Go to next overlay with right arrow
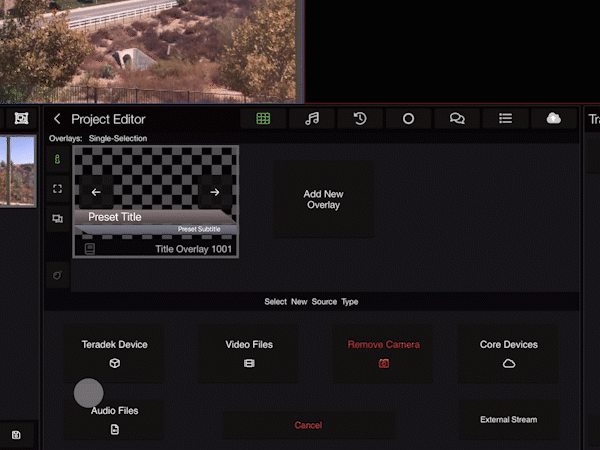600x450 pixels. pyautogui.click(x=214, y=192)
